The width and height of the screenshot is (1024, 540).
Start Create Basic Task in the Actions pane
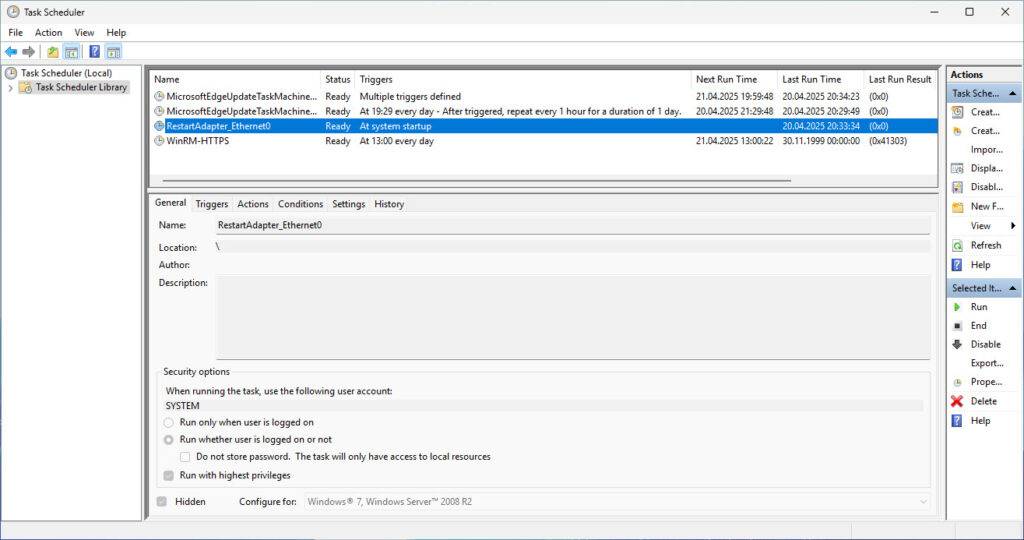pos(985,112)
